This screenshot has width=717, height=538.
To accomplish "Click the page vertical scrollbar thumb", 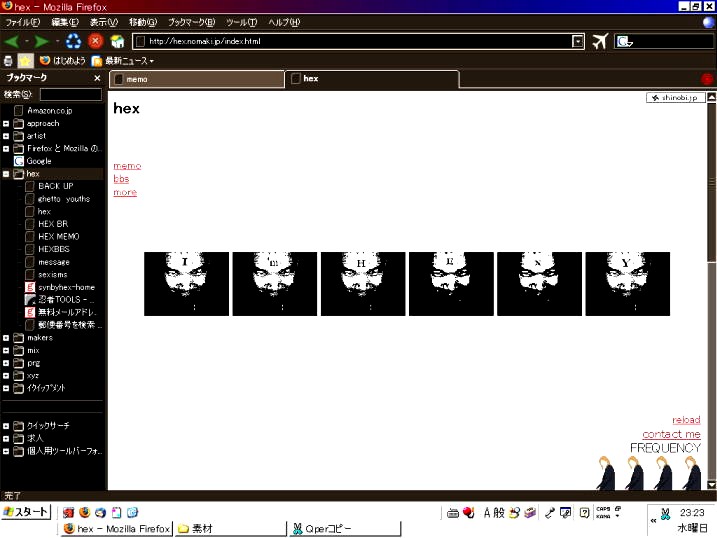I will 712,183.
